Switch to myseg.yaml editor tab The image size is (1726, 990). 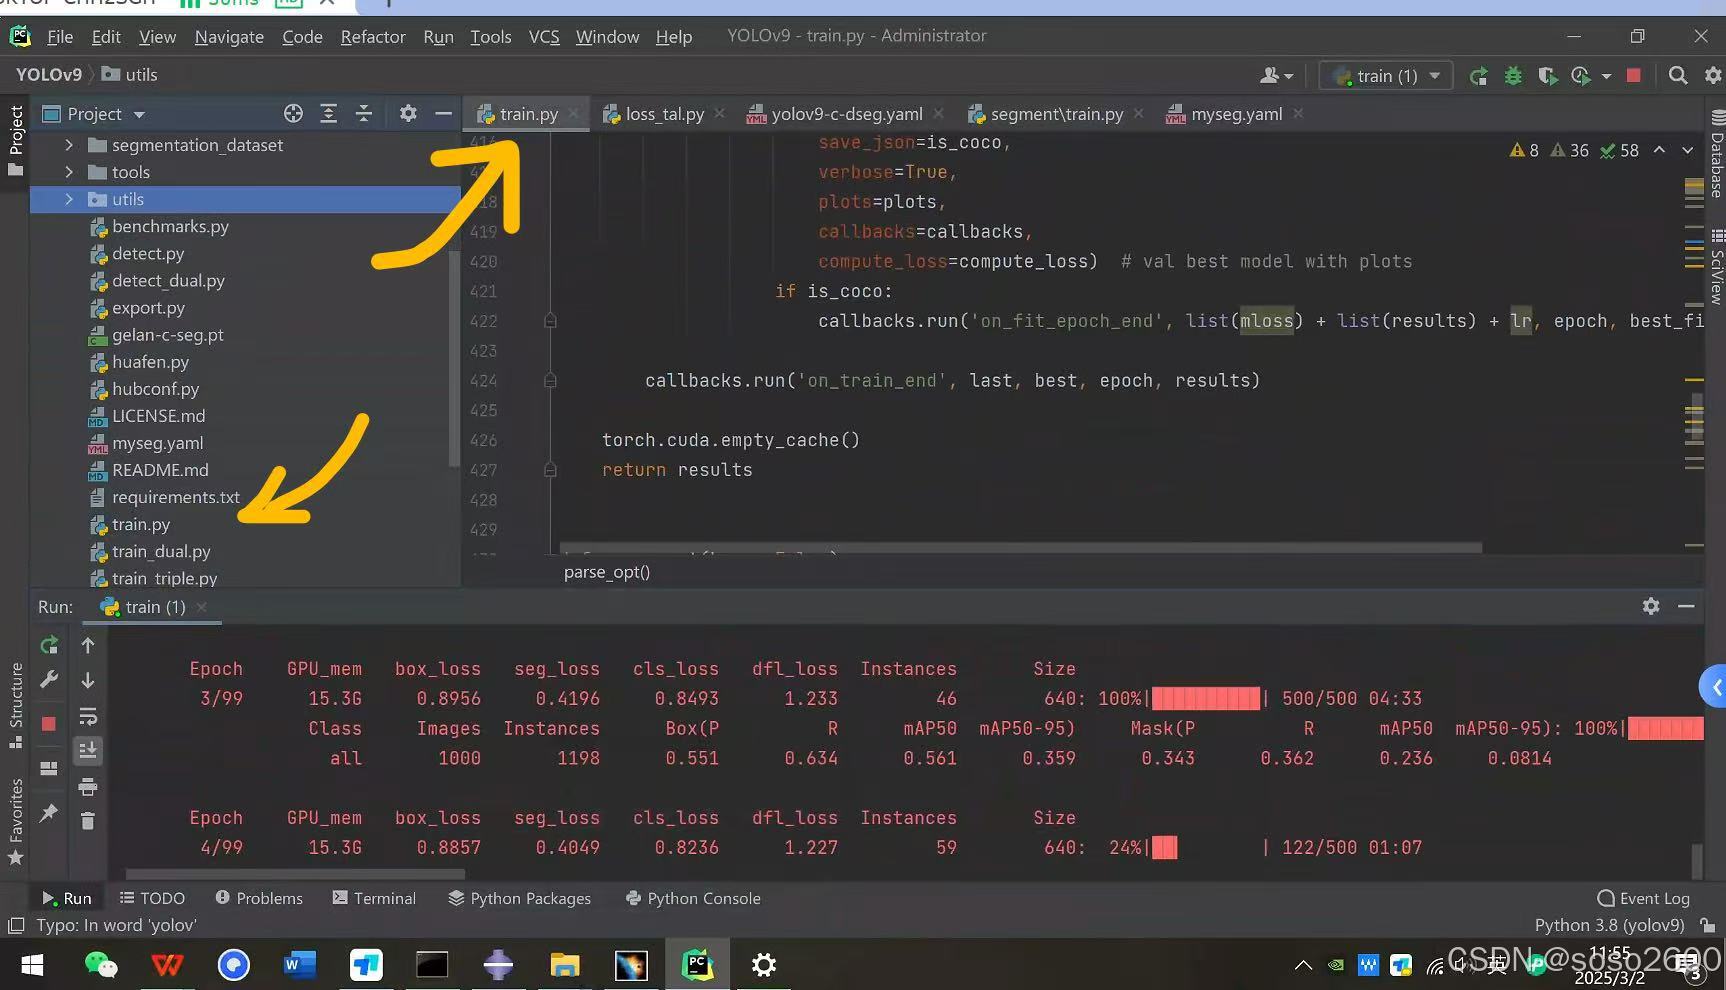(x=1236, y=114)
